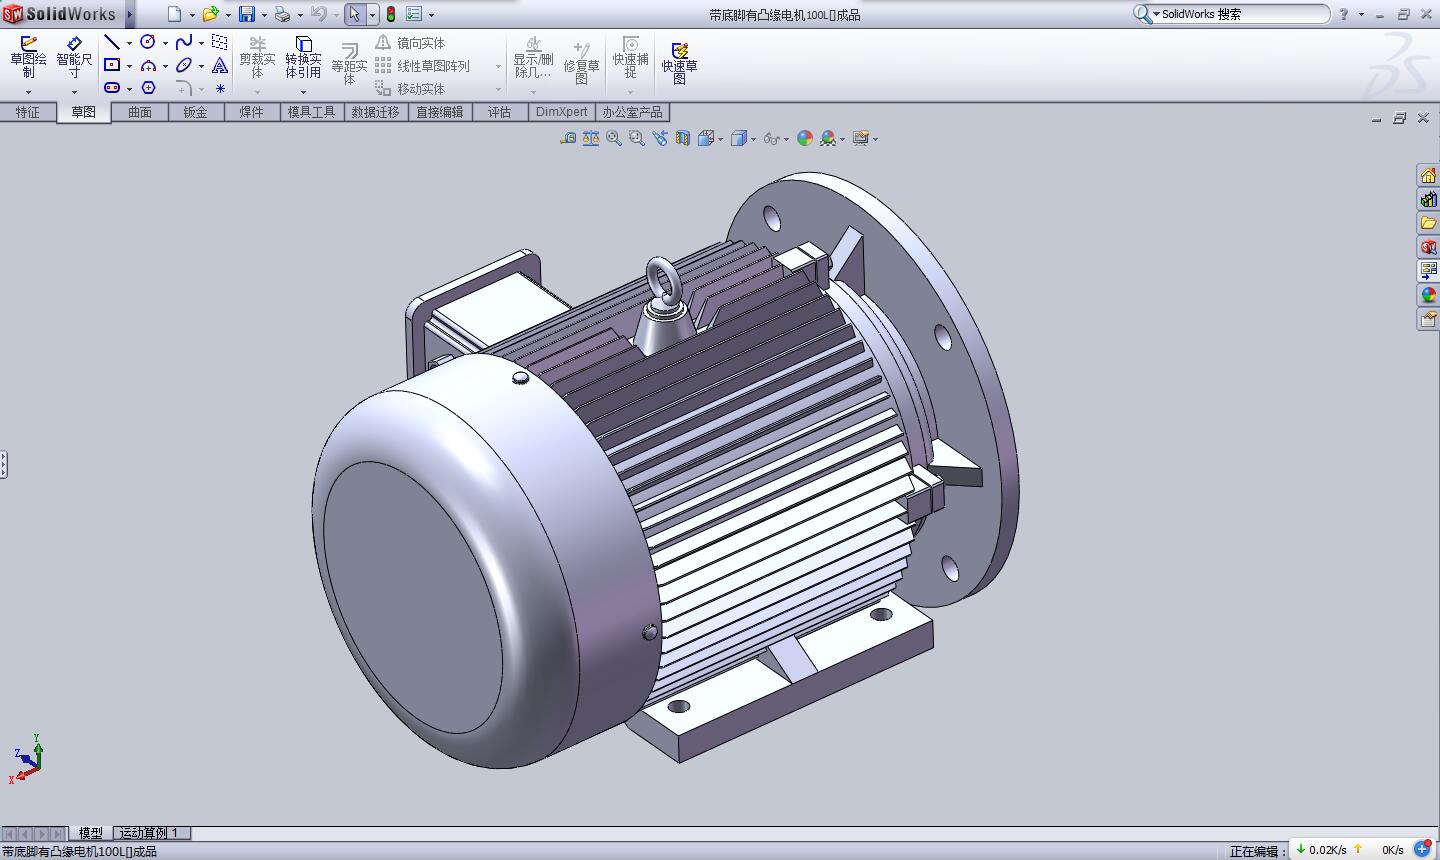Select the Polygon sketch tool
1440x860 pixels.
coord(148,88)
